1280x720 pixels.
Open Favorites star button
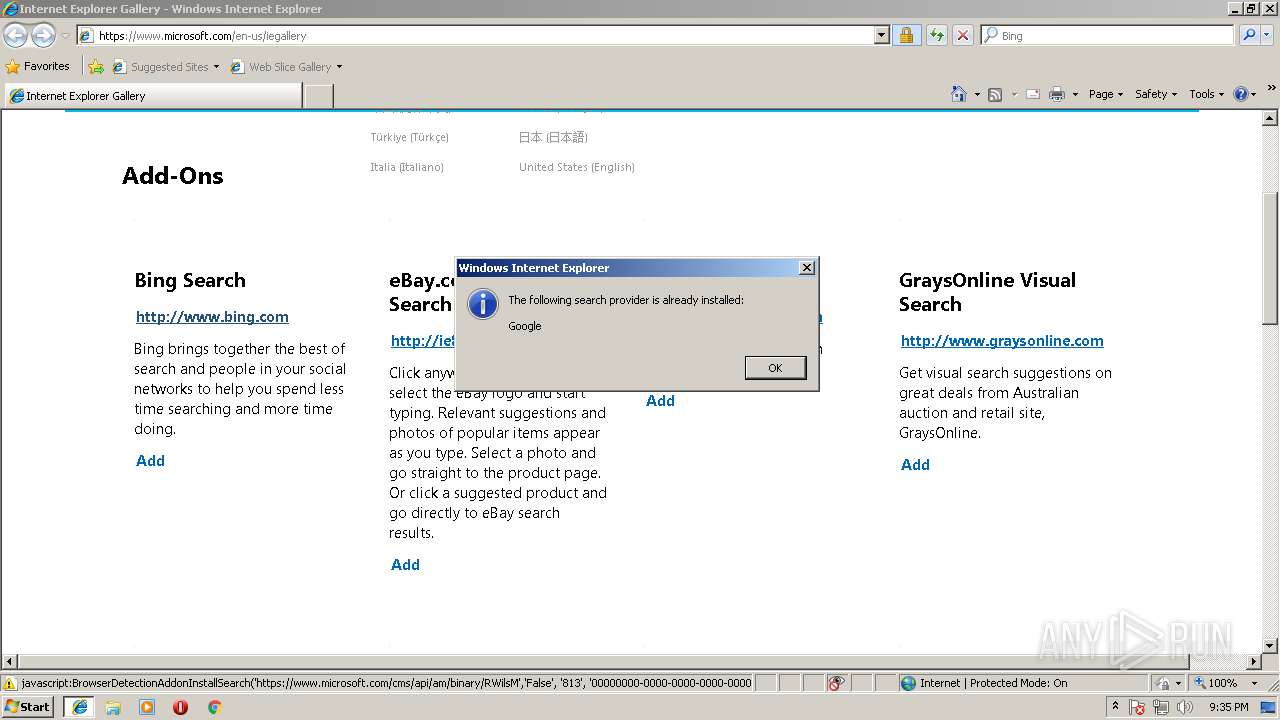(37, 66)
